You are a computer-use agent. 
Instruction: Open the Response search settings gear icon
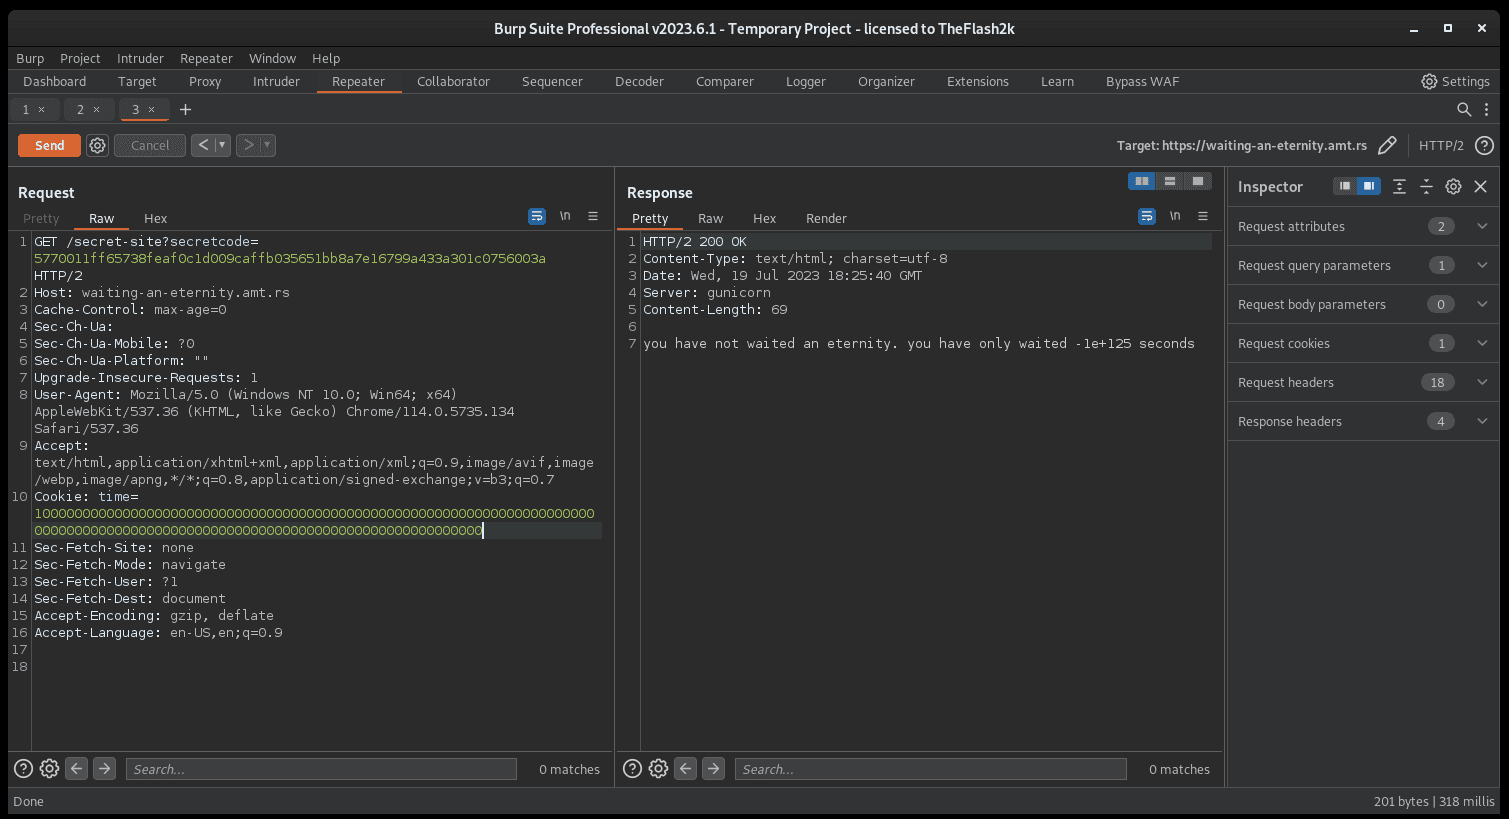click(658, 769)
